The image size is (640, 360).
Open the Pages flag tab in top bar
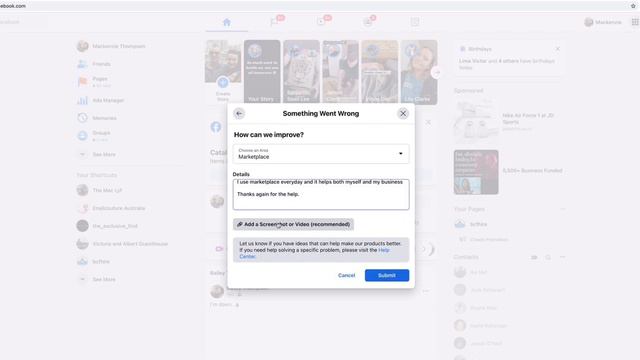coord(274,22)
